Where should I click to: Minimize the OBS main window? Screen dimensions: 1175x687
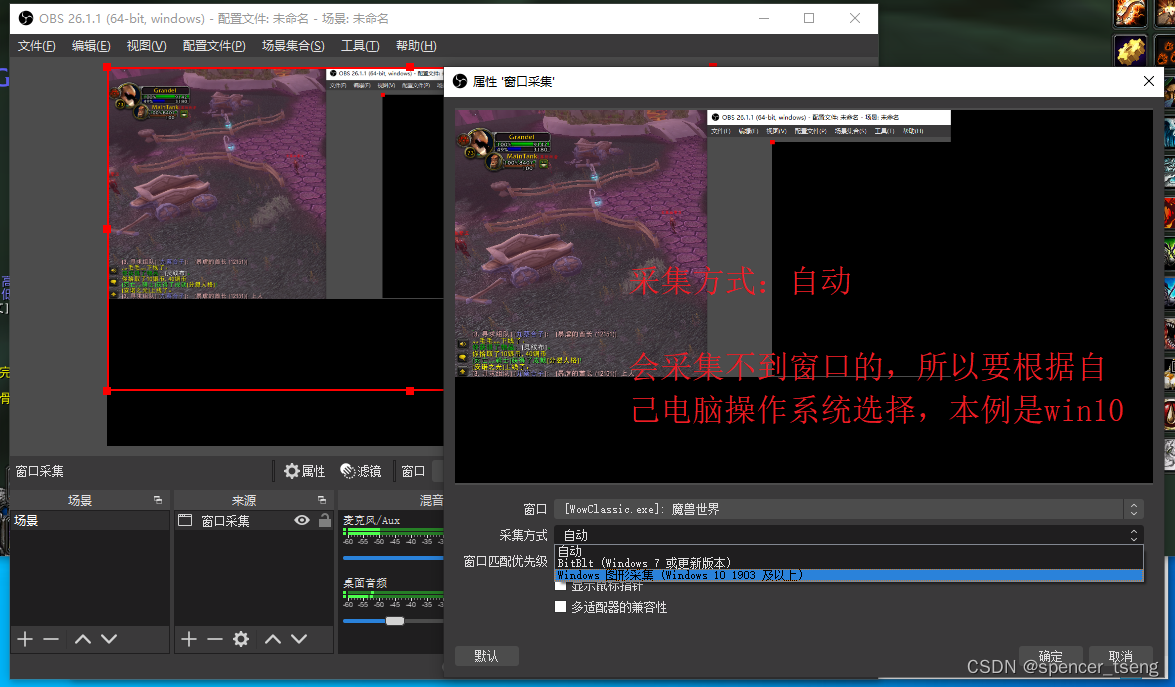click(764, 18)
